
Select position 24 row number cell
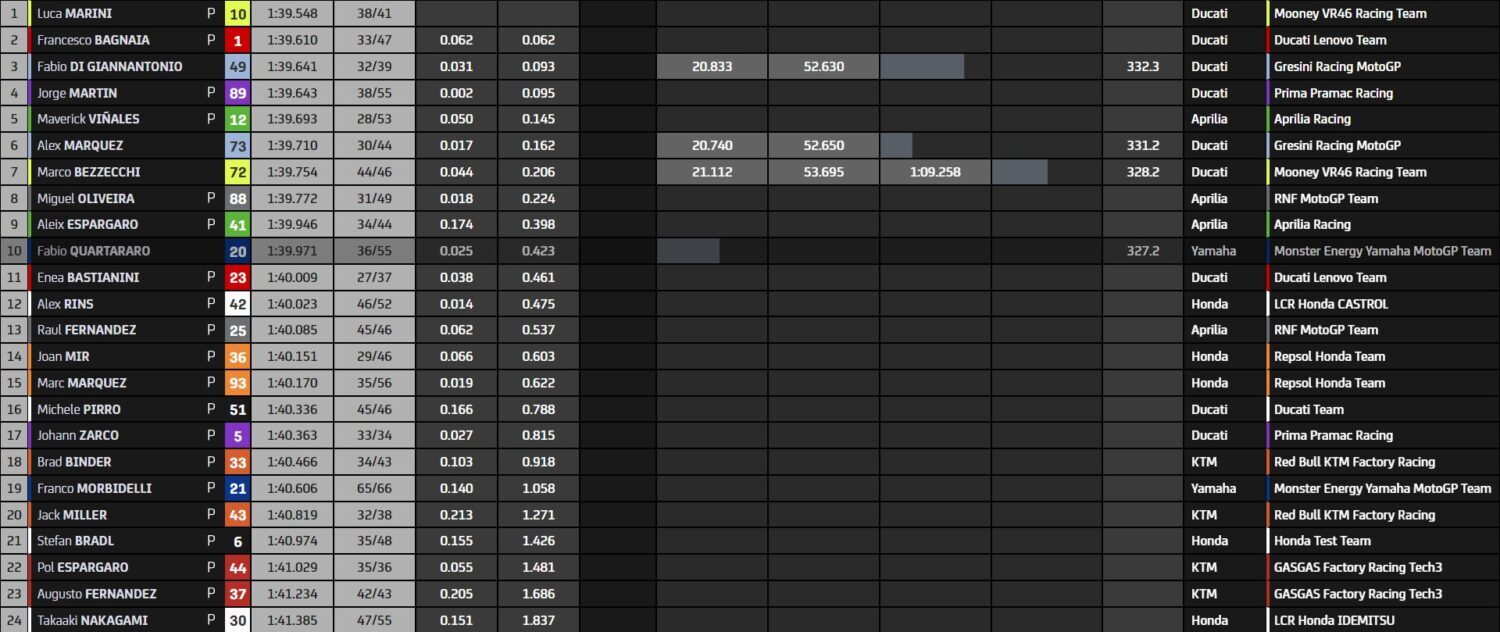(14, 620)
